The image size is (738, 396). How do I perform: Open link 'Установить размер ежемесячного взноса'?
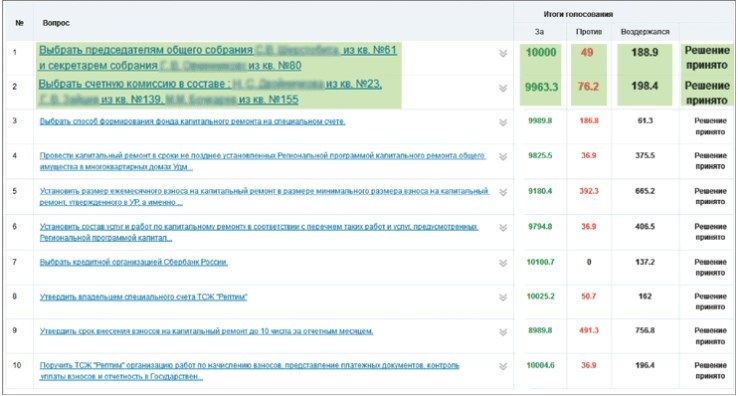pyautogui.click(x=264, y=196)
